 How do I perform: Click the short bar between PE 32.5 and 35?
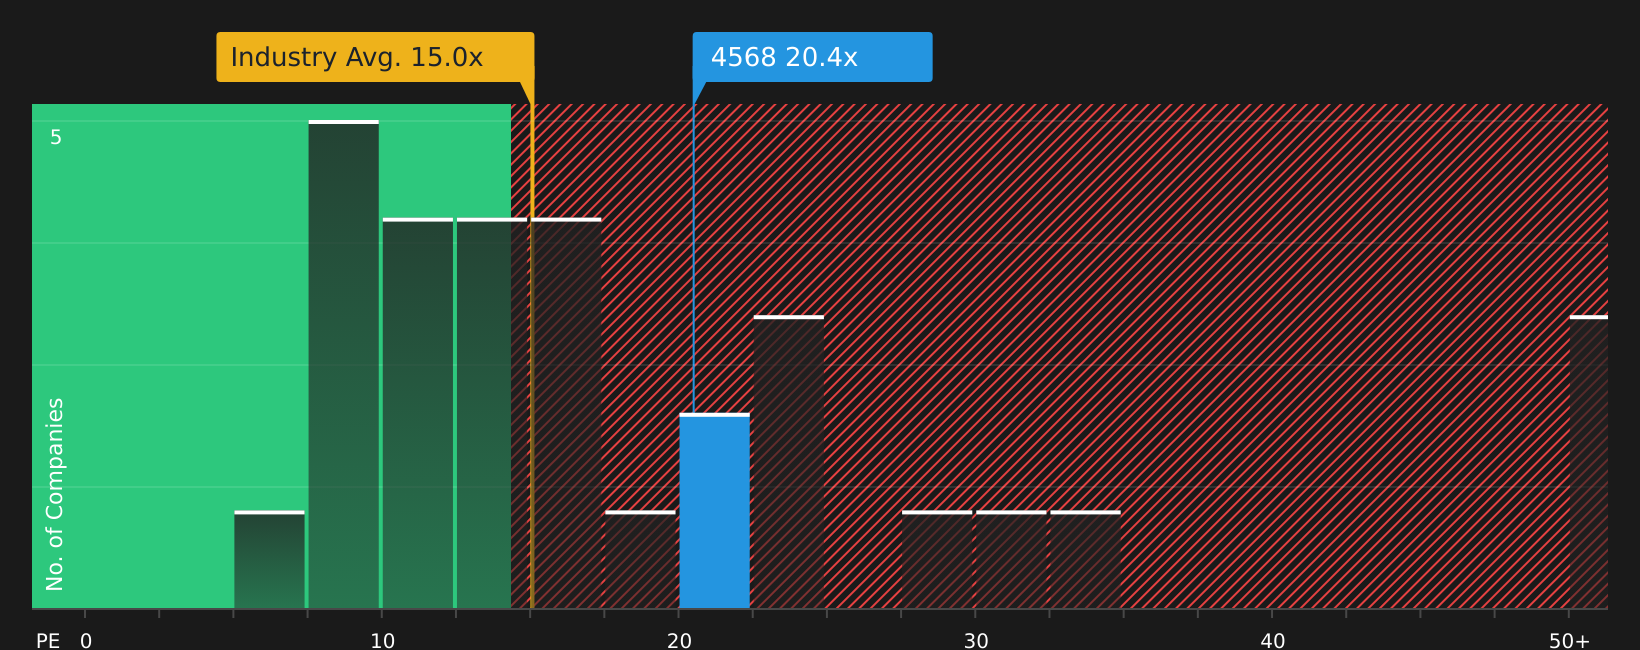pos(1086,560)
